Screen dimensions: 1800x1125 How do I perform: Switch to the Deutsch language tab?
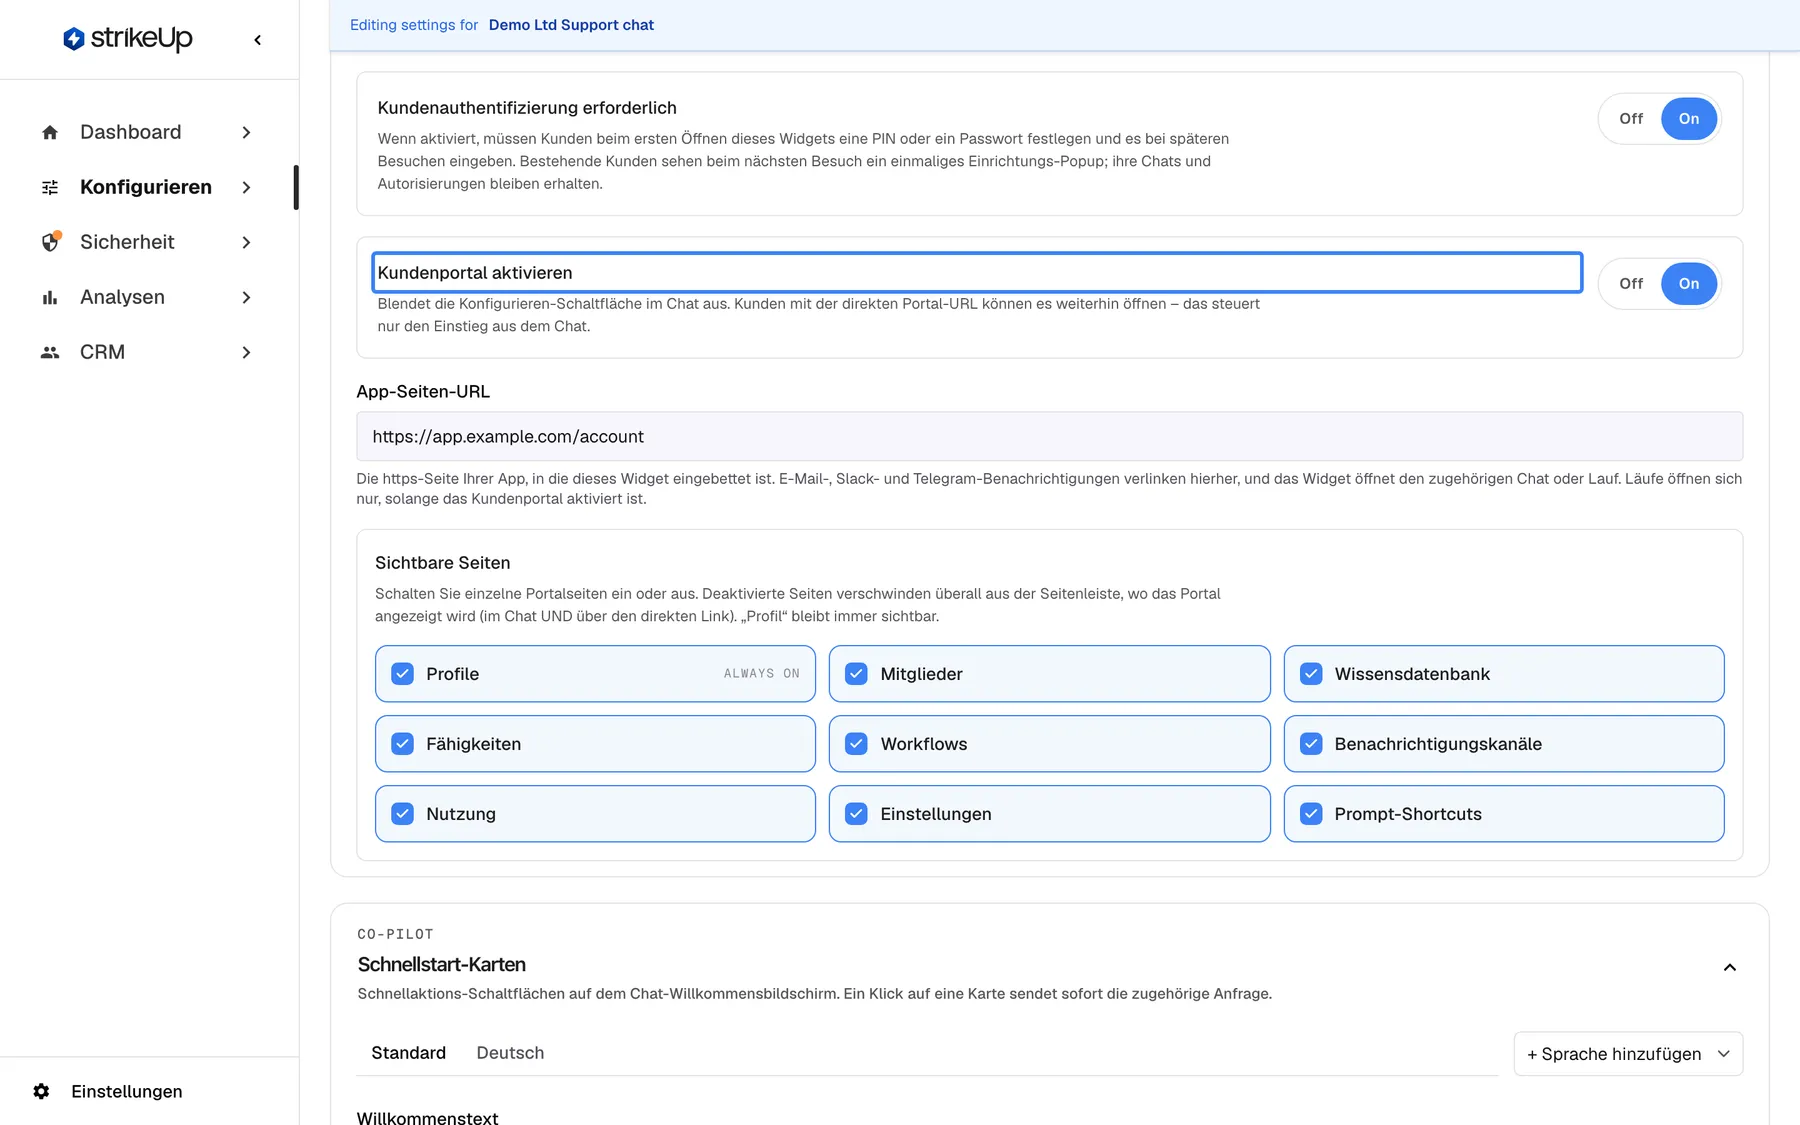coord(510,1053)
